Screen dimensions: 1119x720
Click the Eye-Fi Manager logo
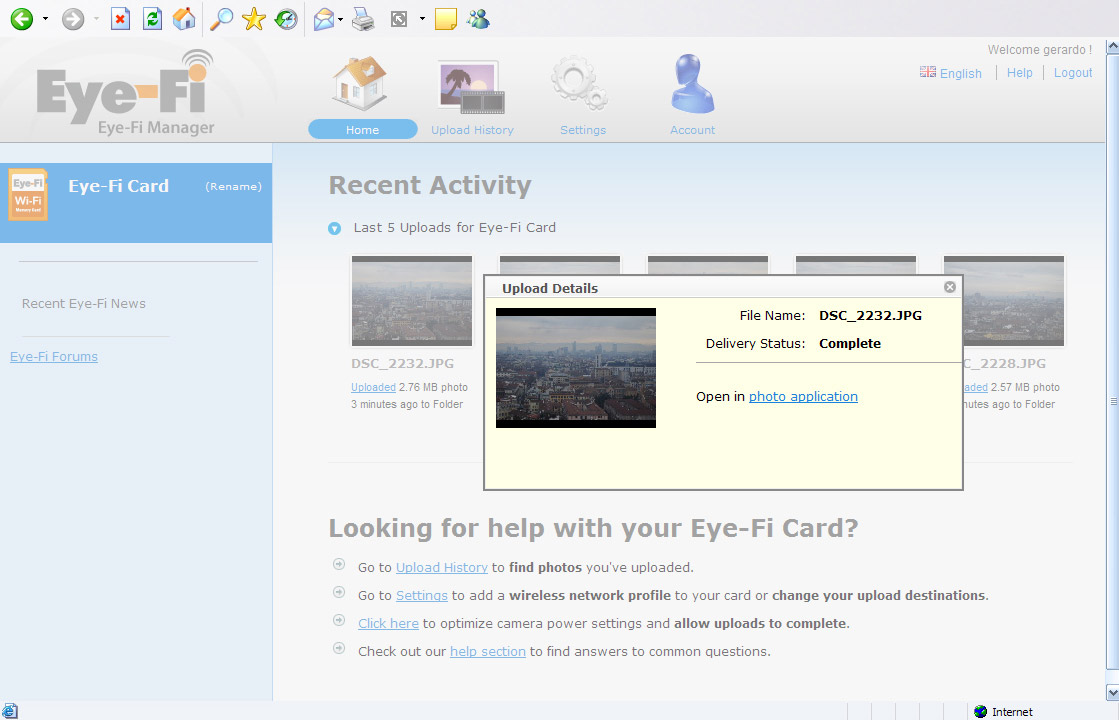tap(126, 93)
